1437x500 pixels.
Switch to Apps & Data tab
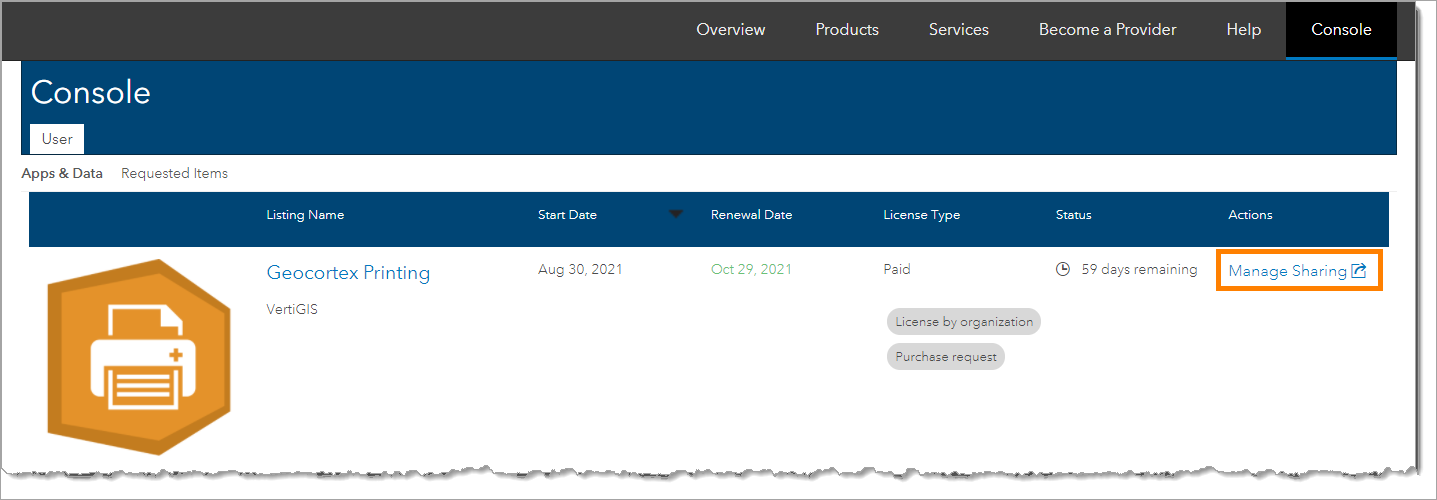pyautogui.click(x=62, y=173)
